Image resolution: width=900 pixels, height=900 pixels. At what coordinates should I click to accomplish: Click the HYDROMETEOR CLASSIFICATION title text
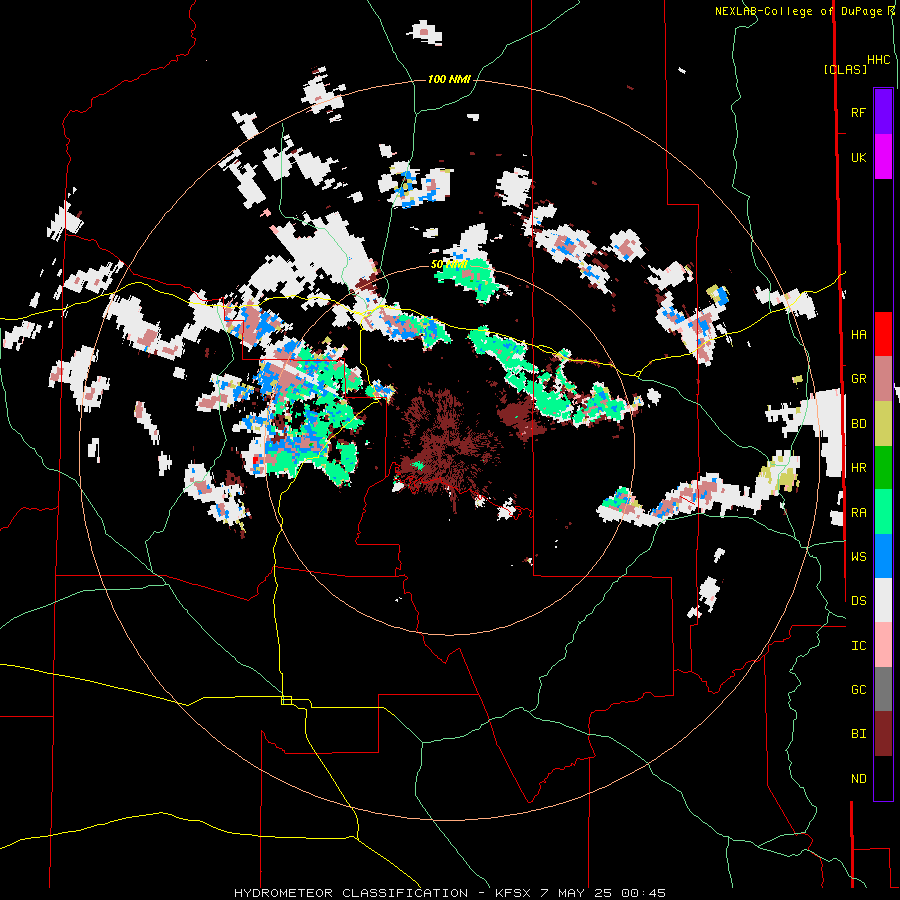351,893
